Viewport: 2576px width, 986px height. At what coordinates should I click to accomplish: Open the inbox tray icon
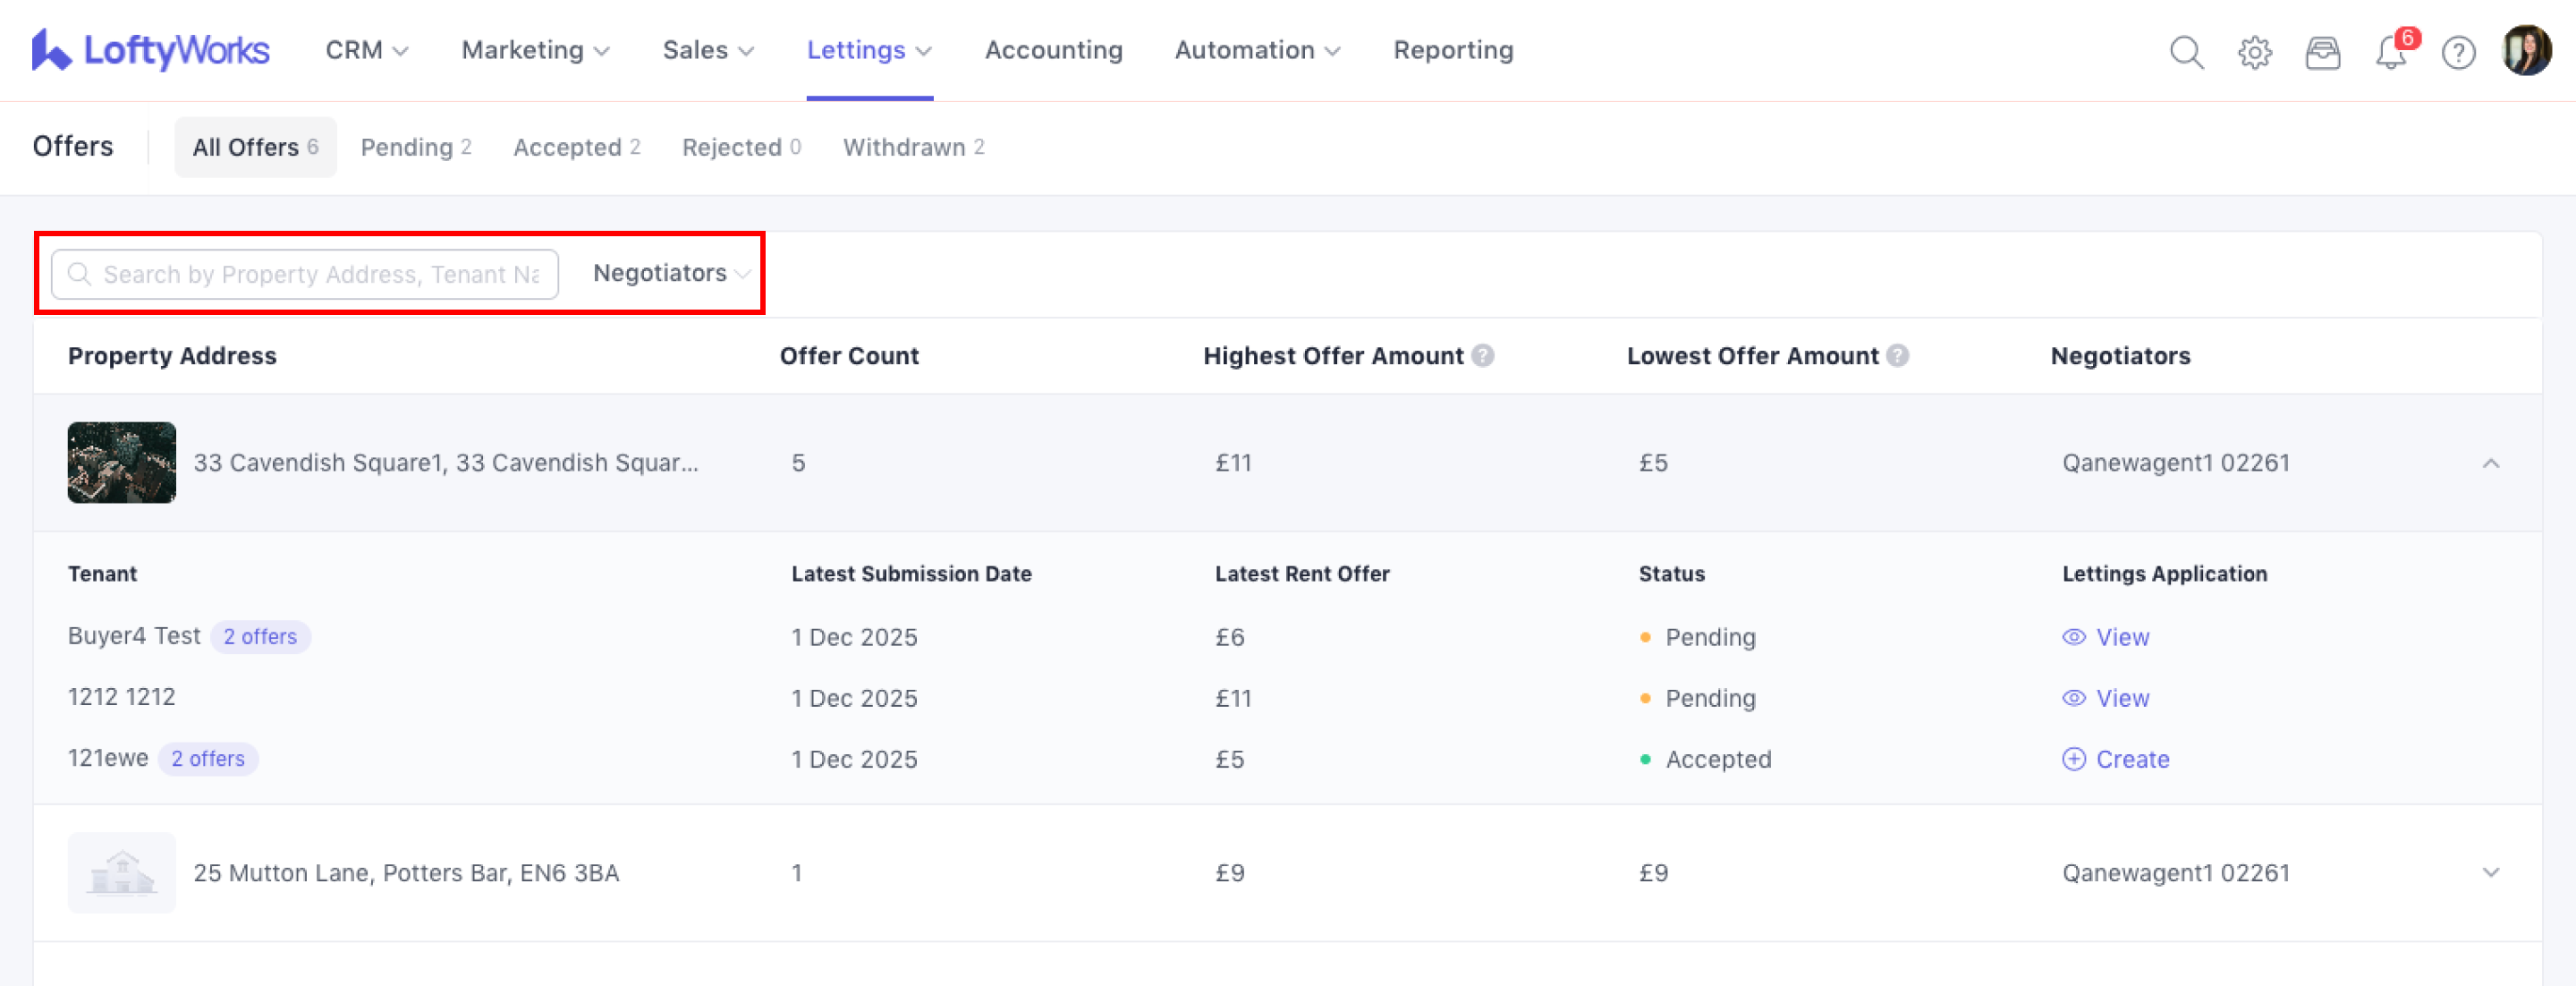point(2322,52)
